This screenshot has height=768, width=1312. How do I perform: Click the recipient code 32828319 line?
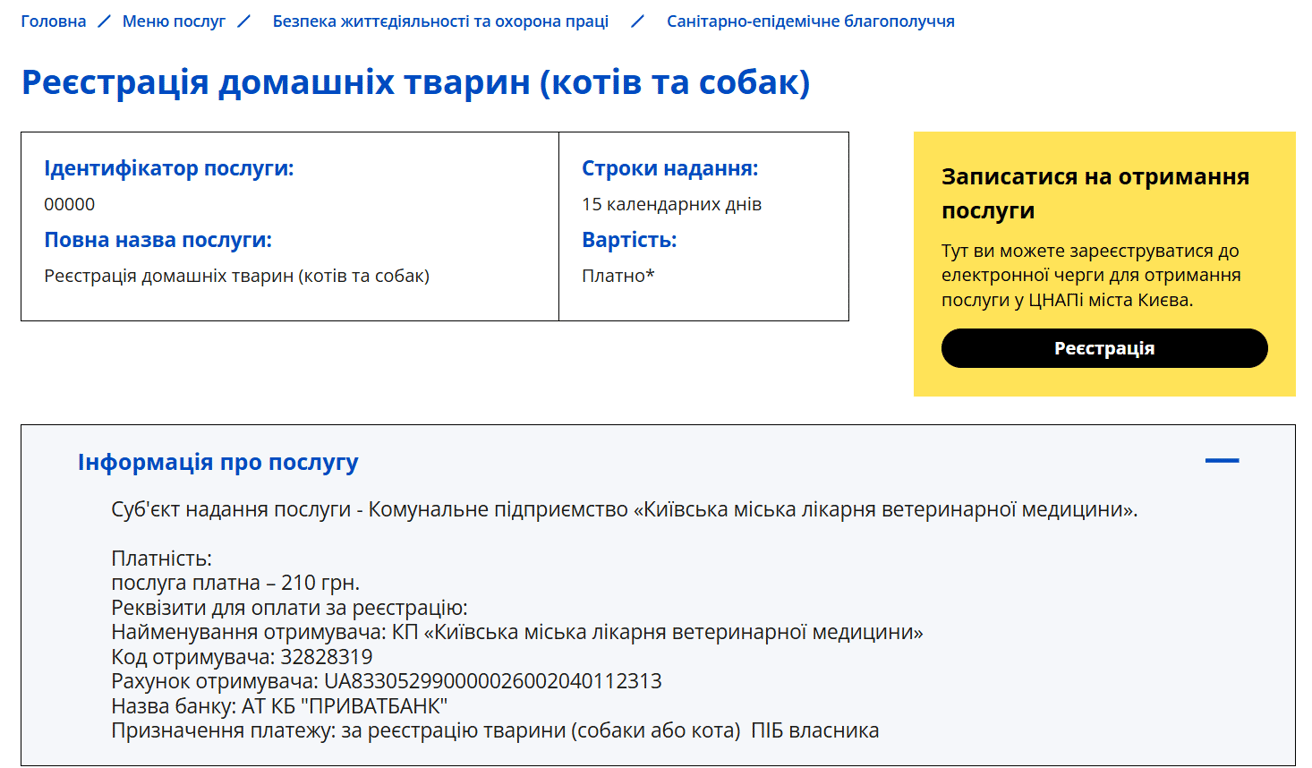pos(242,657)
